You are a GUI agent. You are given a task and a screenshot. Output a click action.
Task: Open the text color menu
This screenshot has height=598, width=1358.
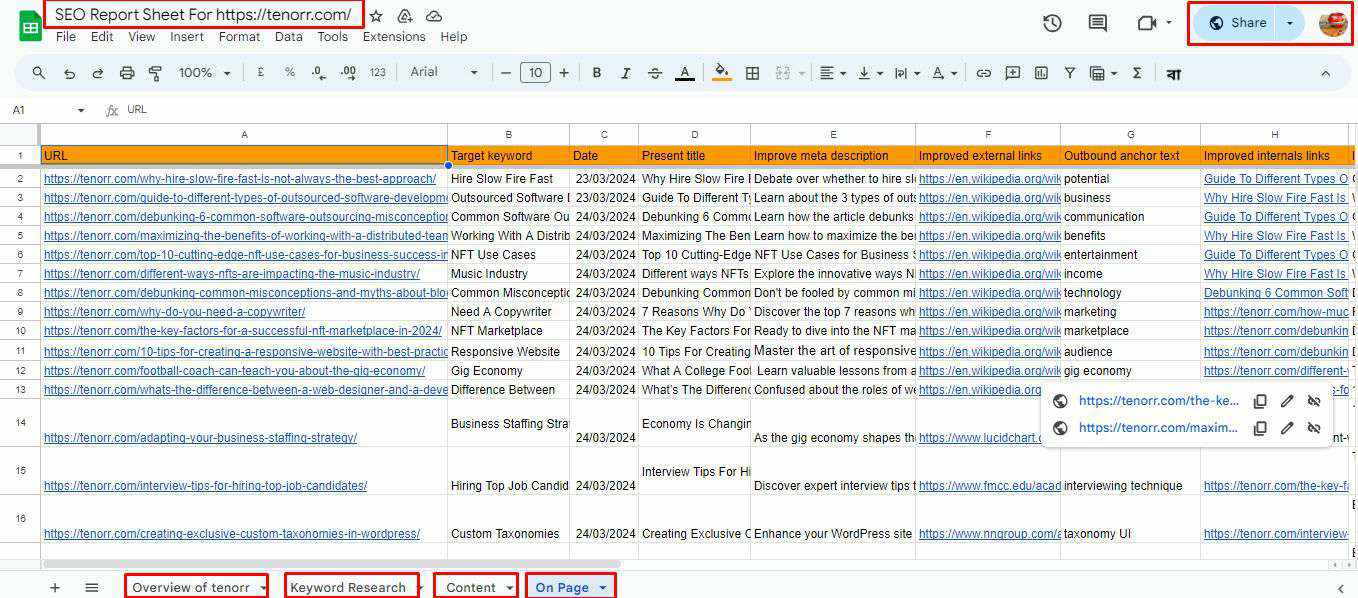click(x=682, y=73)
